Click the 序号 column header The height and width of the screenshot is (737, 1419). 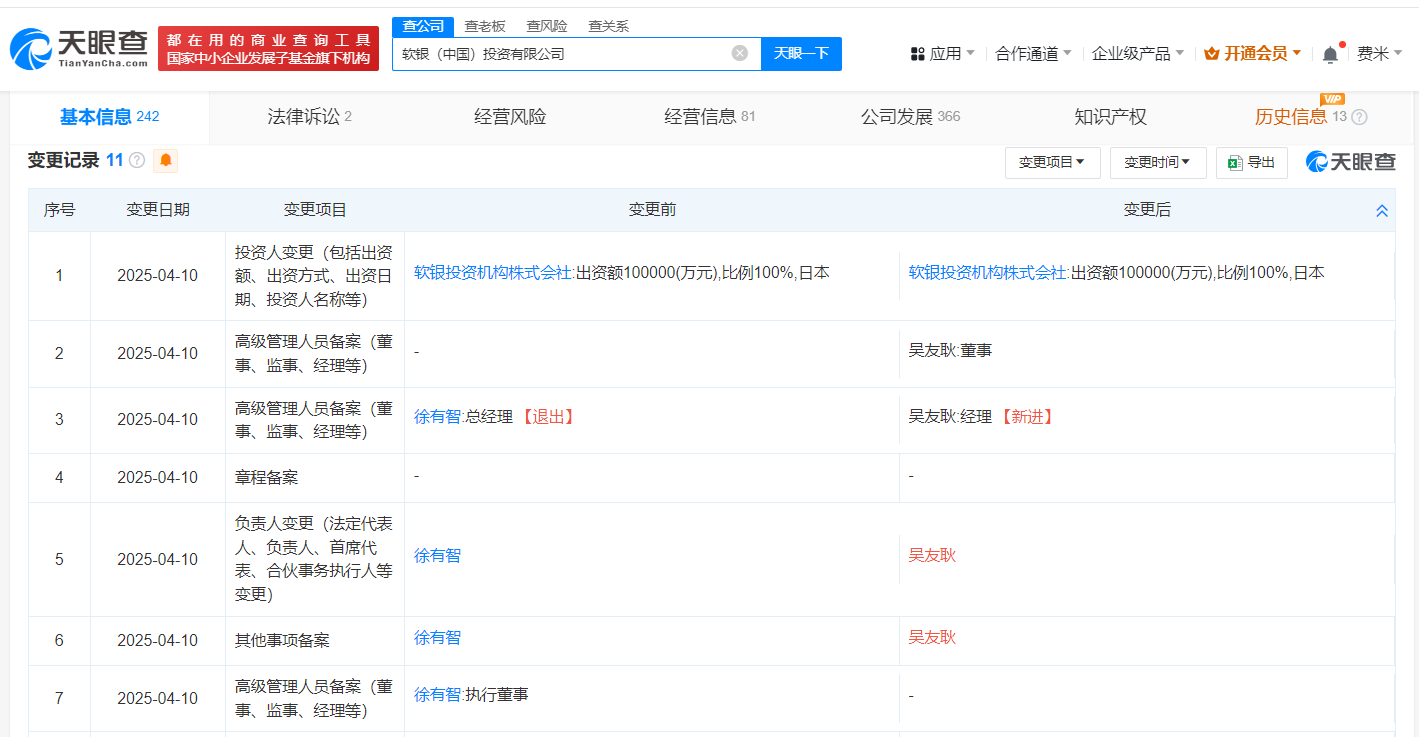[59, 210]
